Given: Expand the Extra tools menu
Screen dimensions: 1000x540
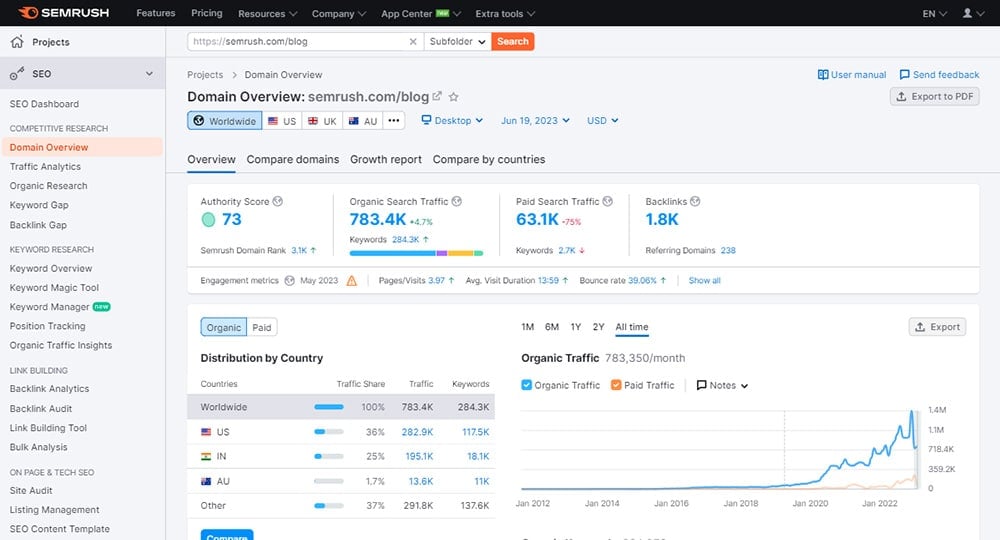Looking at the screenshot, I should 505,13.
